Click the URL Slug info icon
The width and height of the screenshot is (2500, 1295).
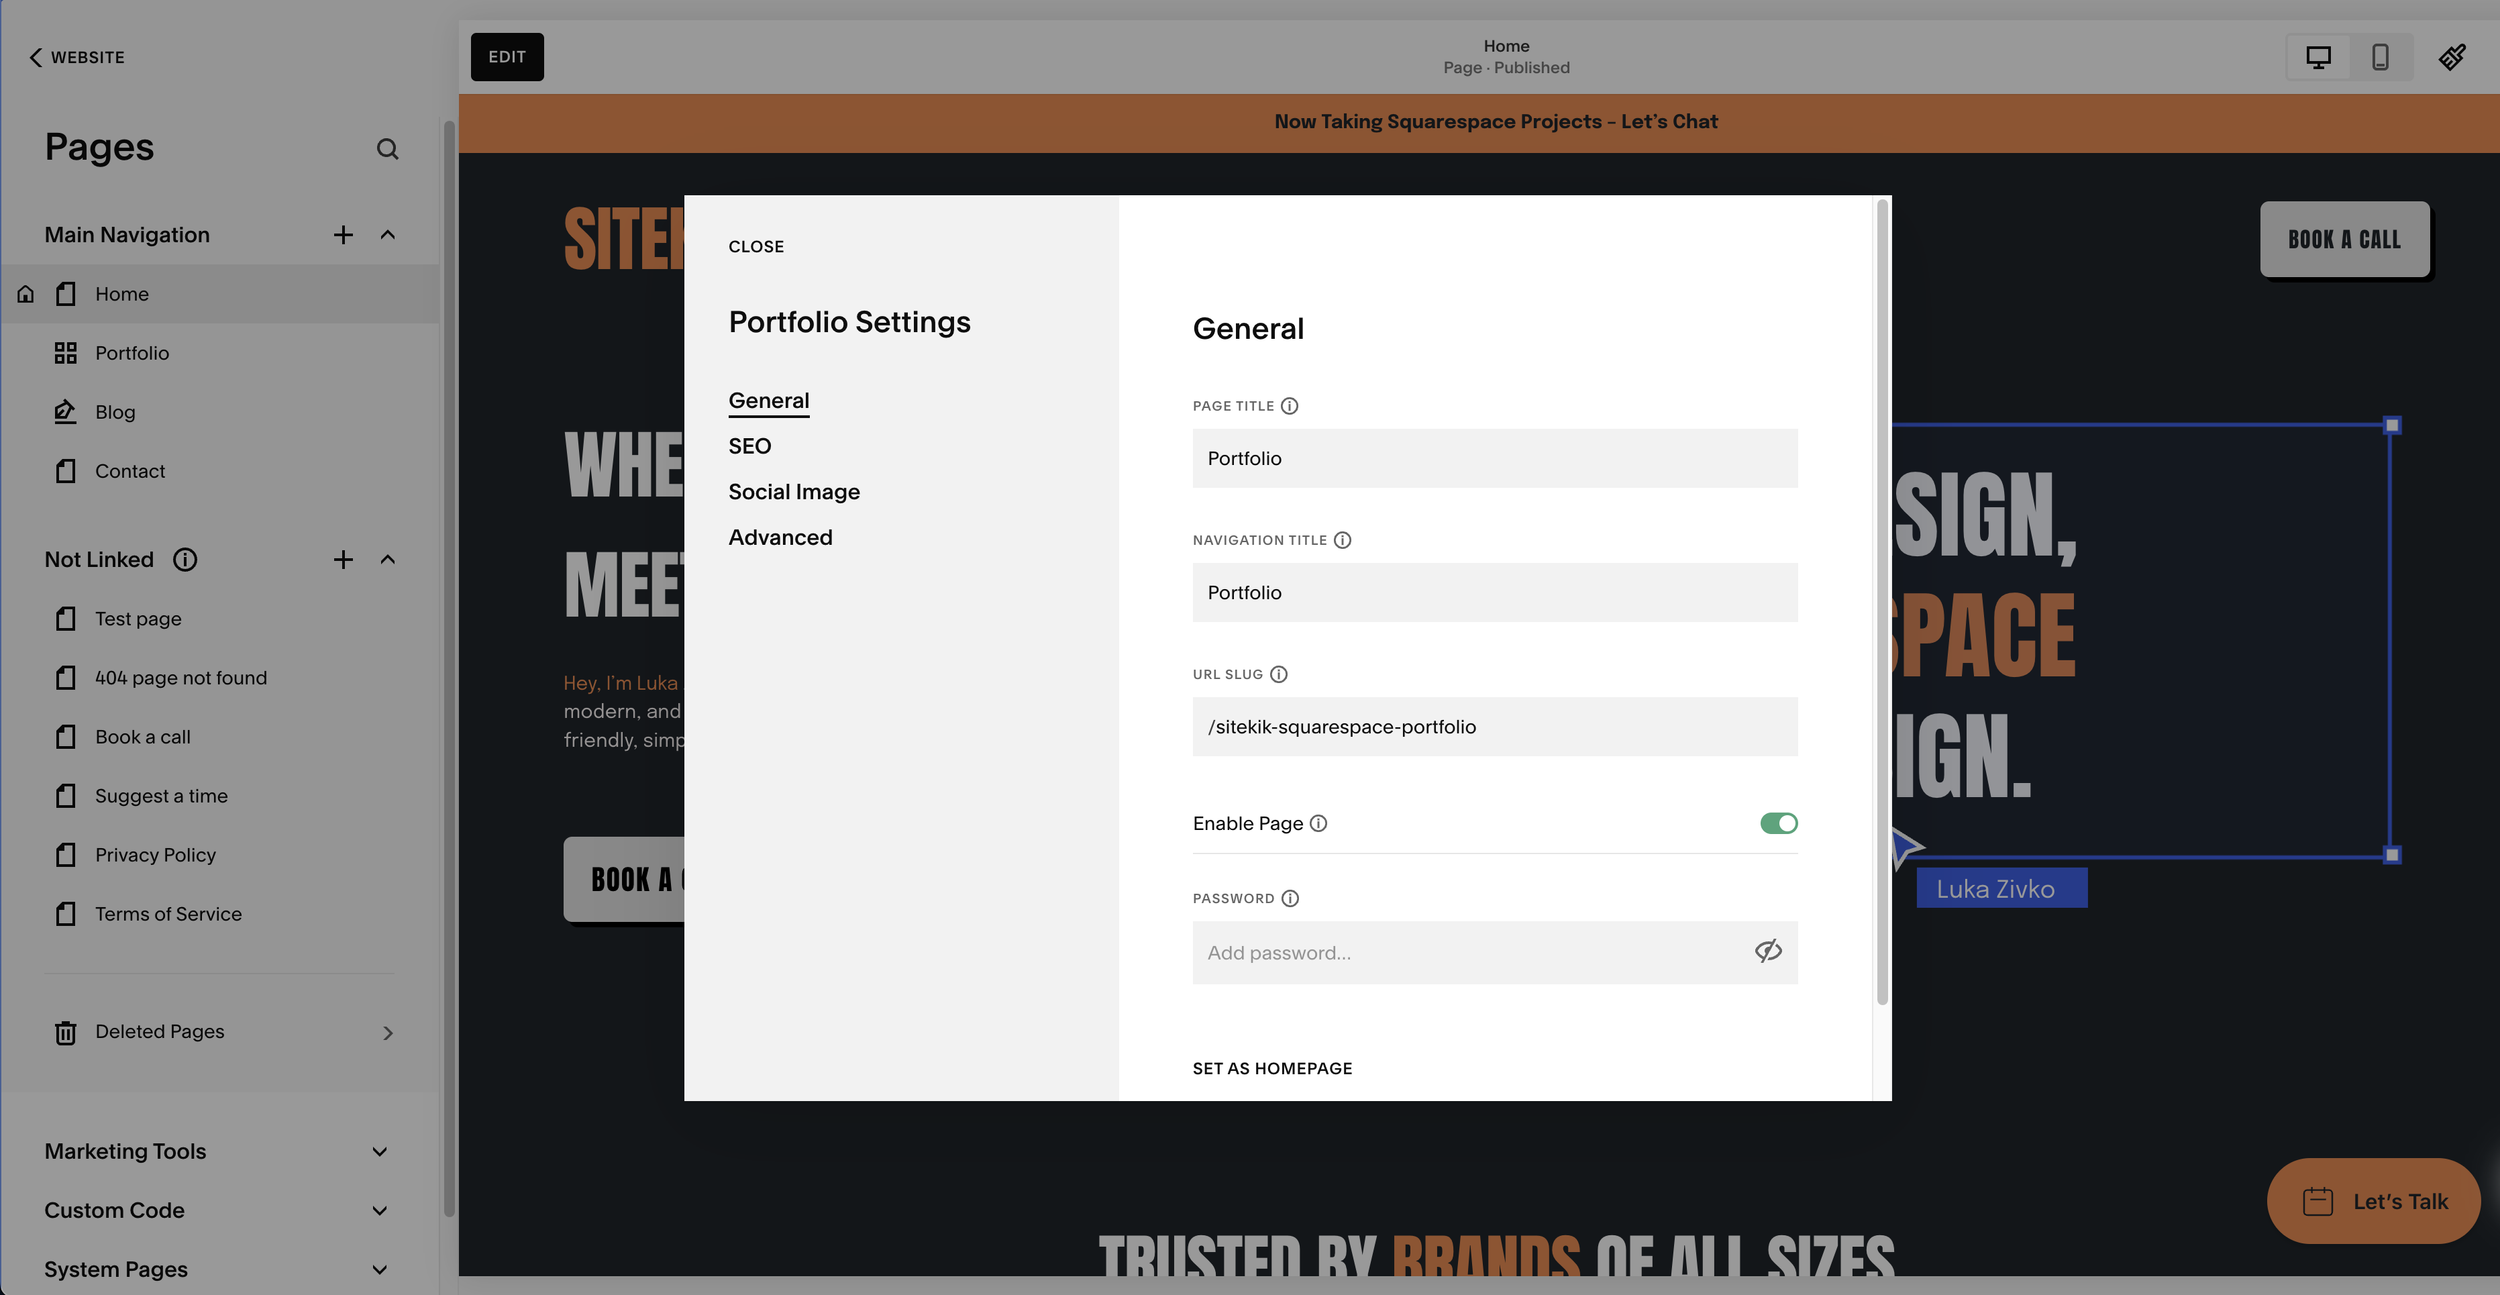point(1278,674)
